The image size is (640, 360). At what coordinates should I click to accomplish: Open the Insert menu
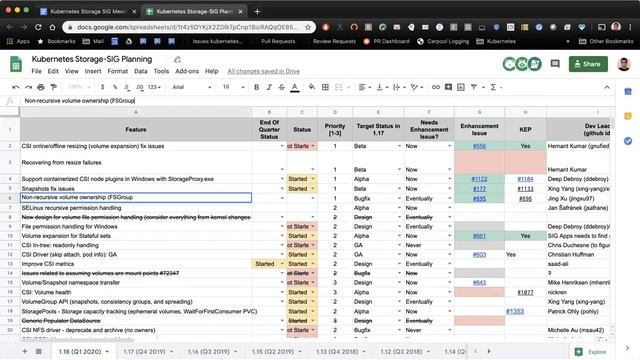coord(93,71)
